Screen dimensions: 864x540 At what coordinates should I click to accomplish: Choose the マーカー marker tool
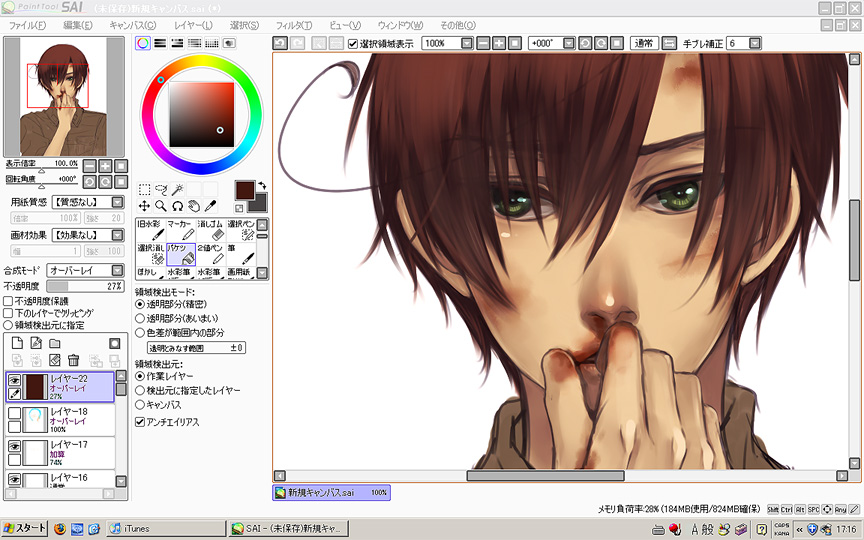(181, 230)
